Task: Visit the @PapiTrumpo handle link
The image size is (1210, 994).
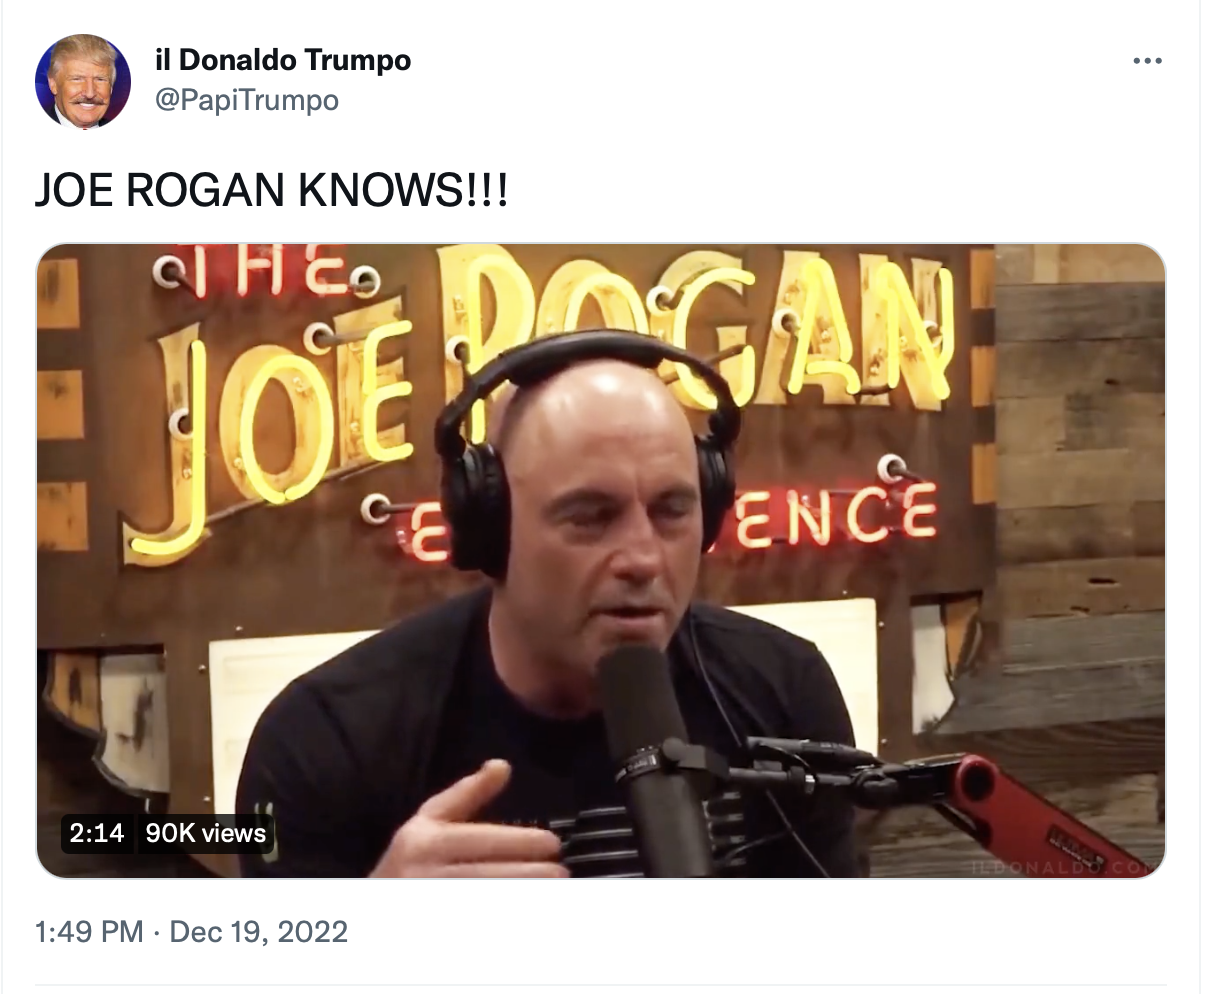Action: tap(247, 100)
